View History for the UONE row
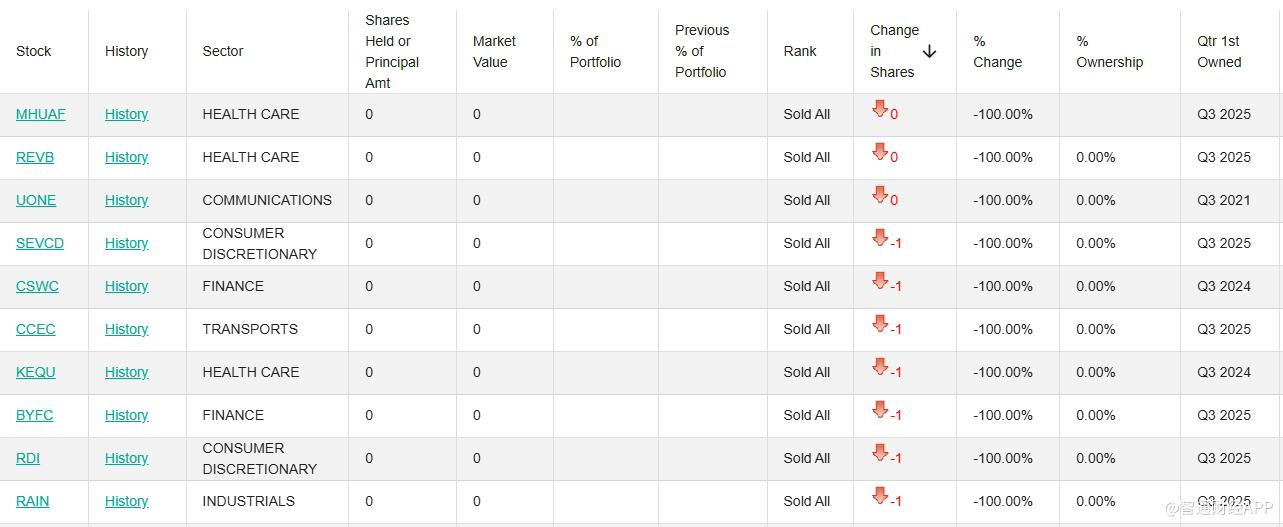Image resolution: width=1283 pixels, height=527 pixels. coord(126,200)
